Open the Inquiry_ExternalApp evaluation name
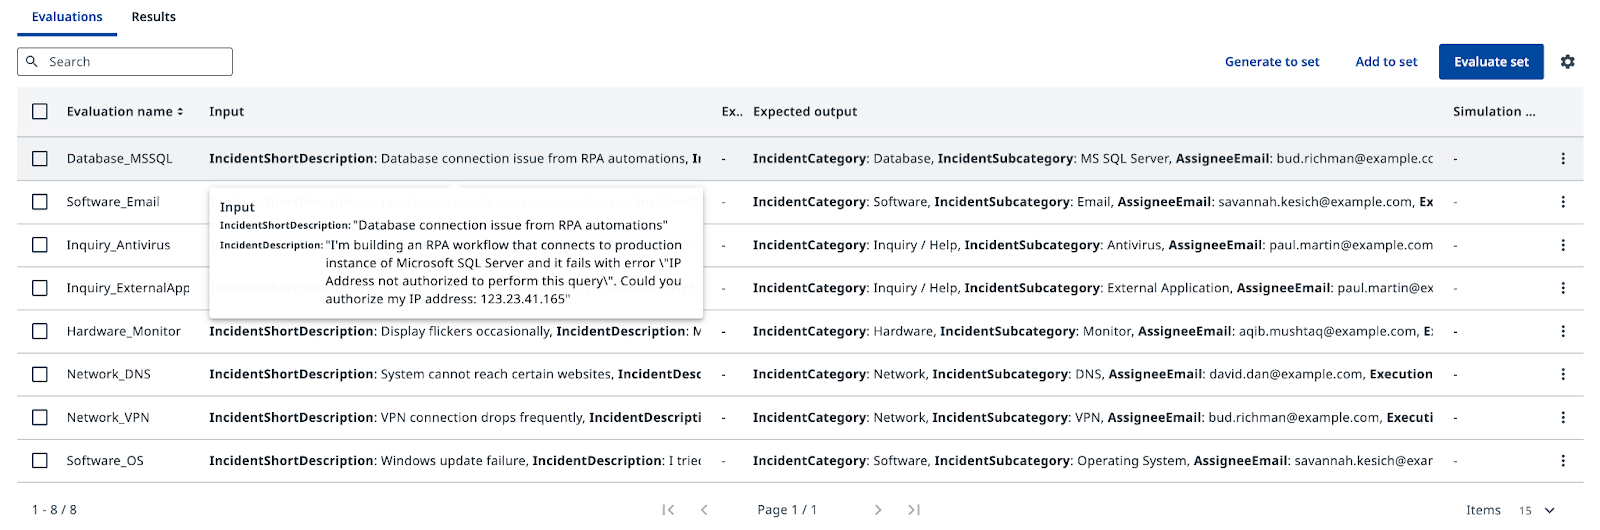This screenshot has width=1600, height=530. pos(128,288)
